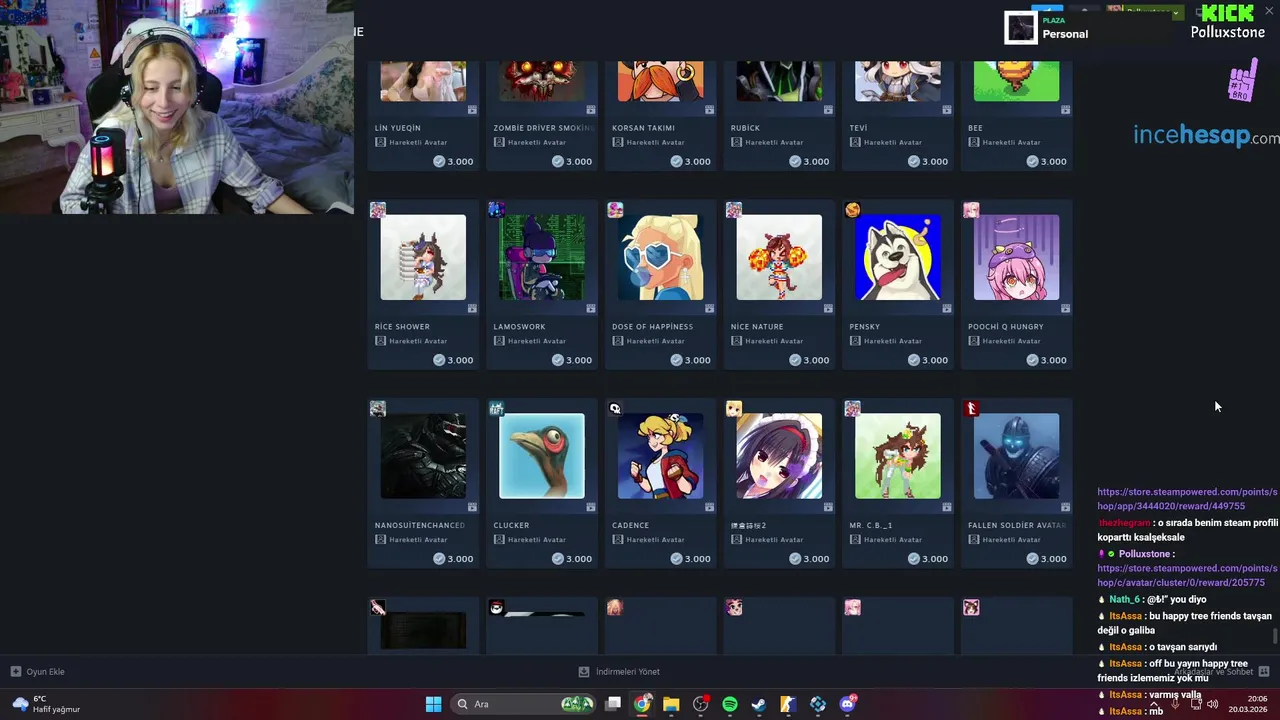Select the Lamoswork avatar thumbnail
Image resolution: width=1280 pixels, height=720 pixels.
[x=542, y=257]
